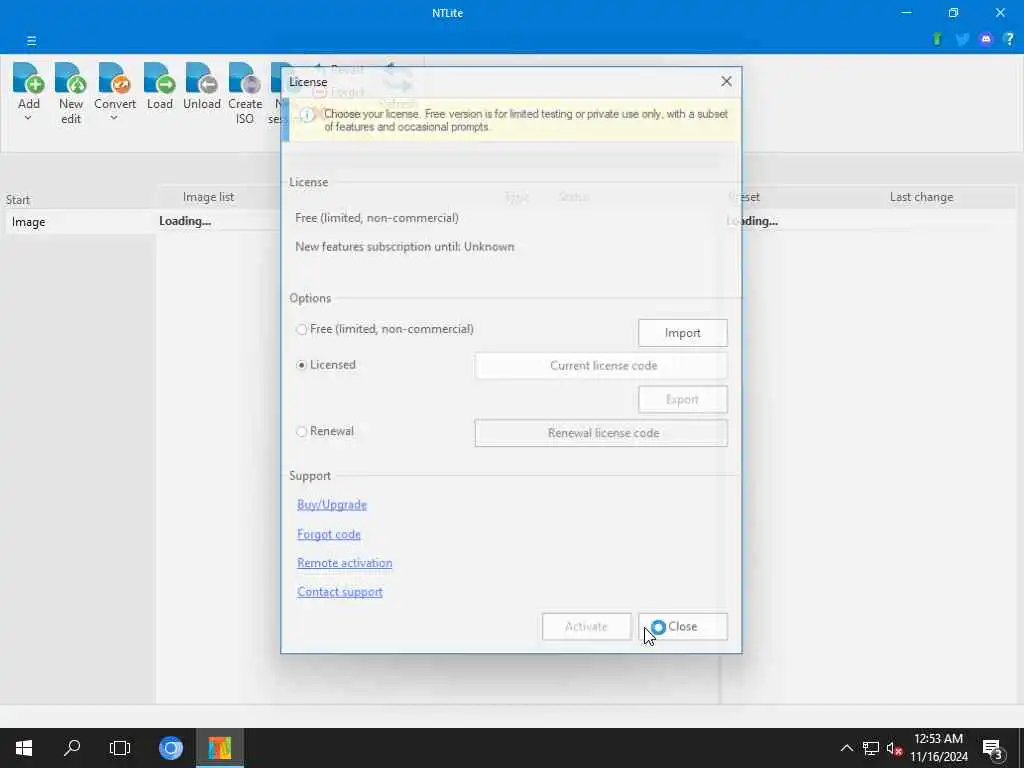This screenshot has height=768, width=1024.
Task: Open the Twitter icon link
Action: [962, 39]
